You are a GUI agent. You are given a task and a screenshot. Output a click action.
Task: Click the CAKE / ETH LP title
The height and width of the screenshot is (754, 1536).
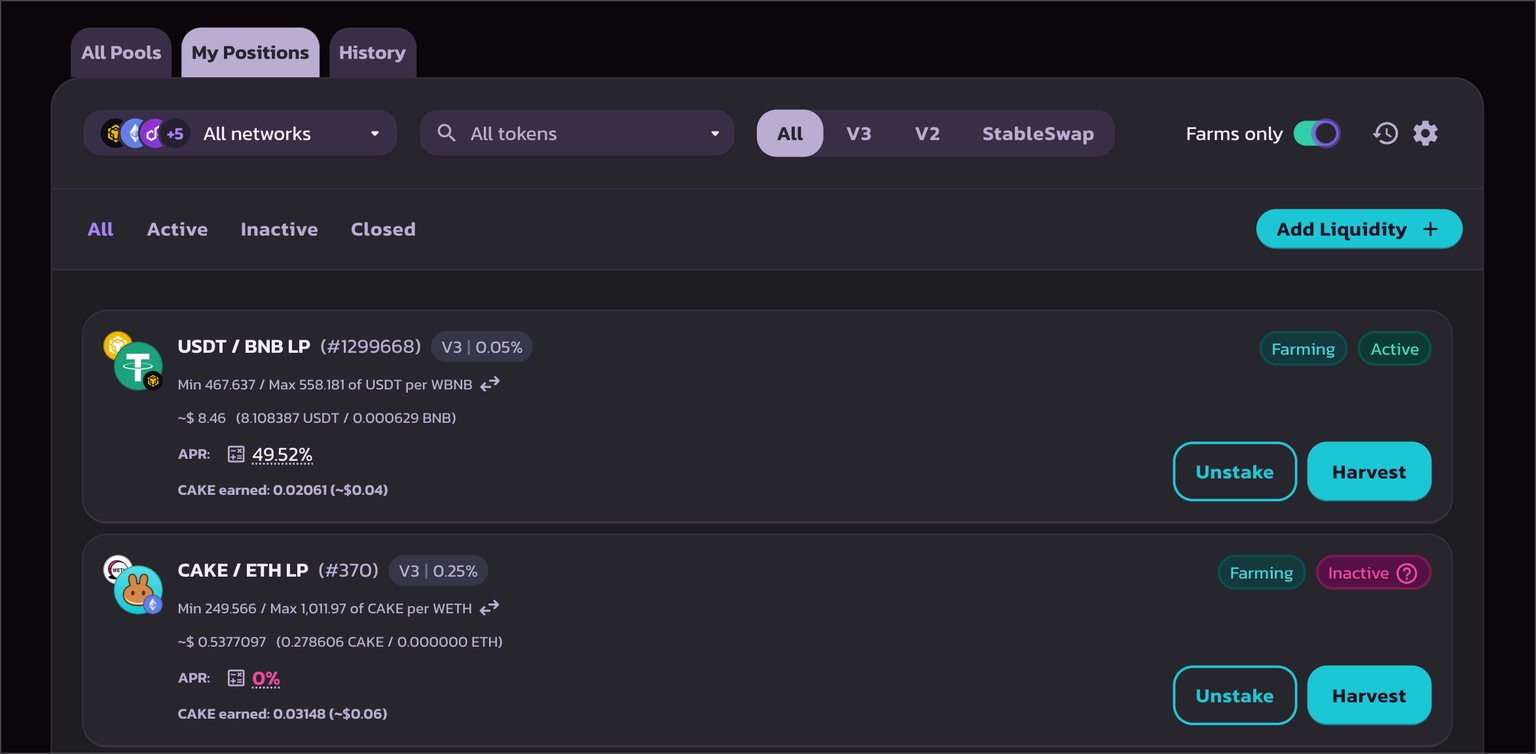point(243,571)
